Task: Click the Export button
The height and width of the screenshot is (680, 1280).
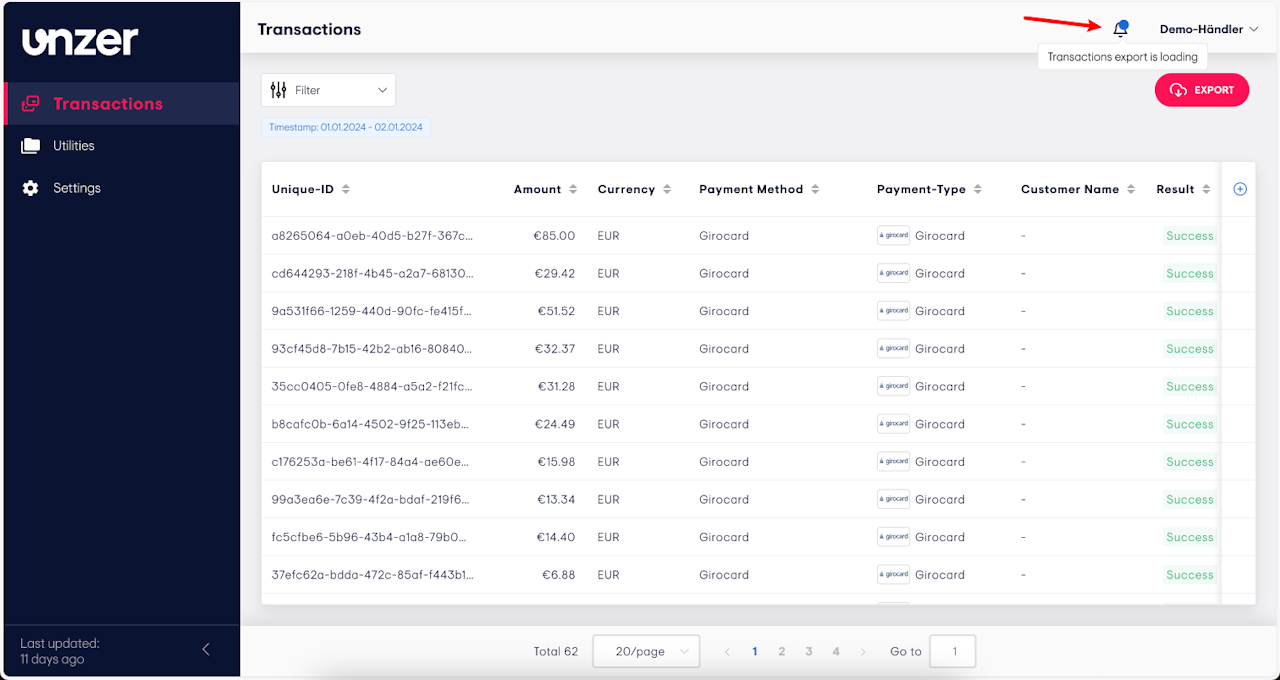Action: point(1201,90)
